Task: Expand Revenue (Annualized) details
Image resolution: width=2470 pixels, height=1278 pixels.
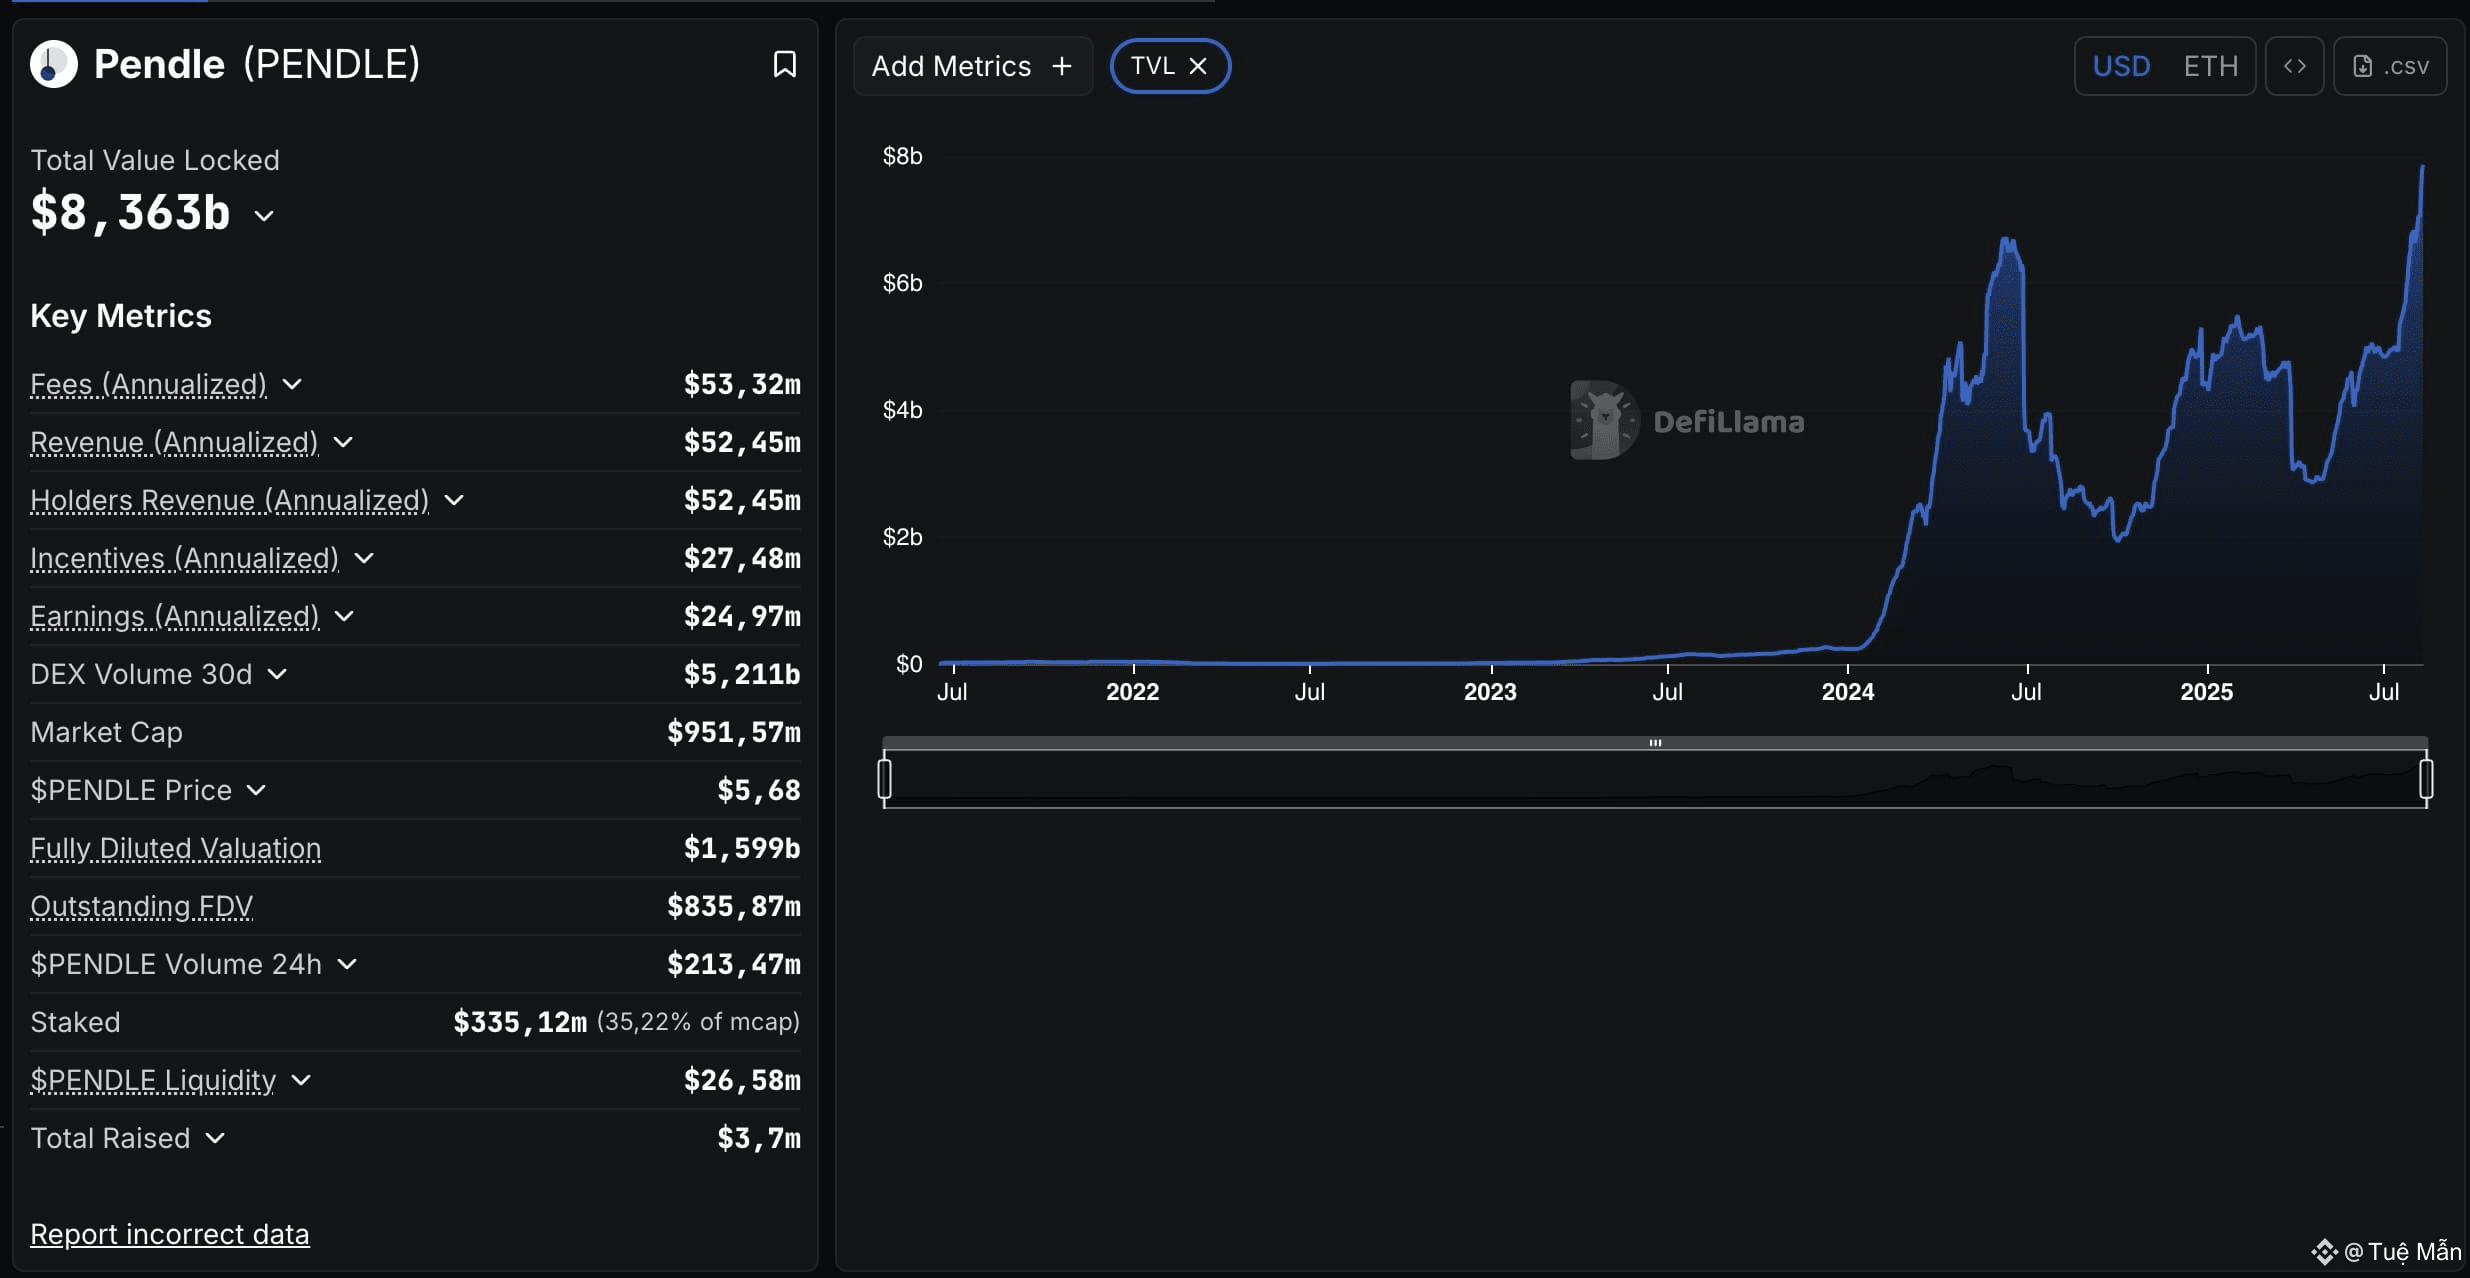Action: pos(343,442)
